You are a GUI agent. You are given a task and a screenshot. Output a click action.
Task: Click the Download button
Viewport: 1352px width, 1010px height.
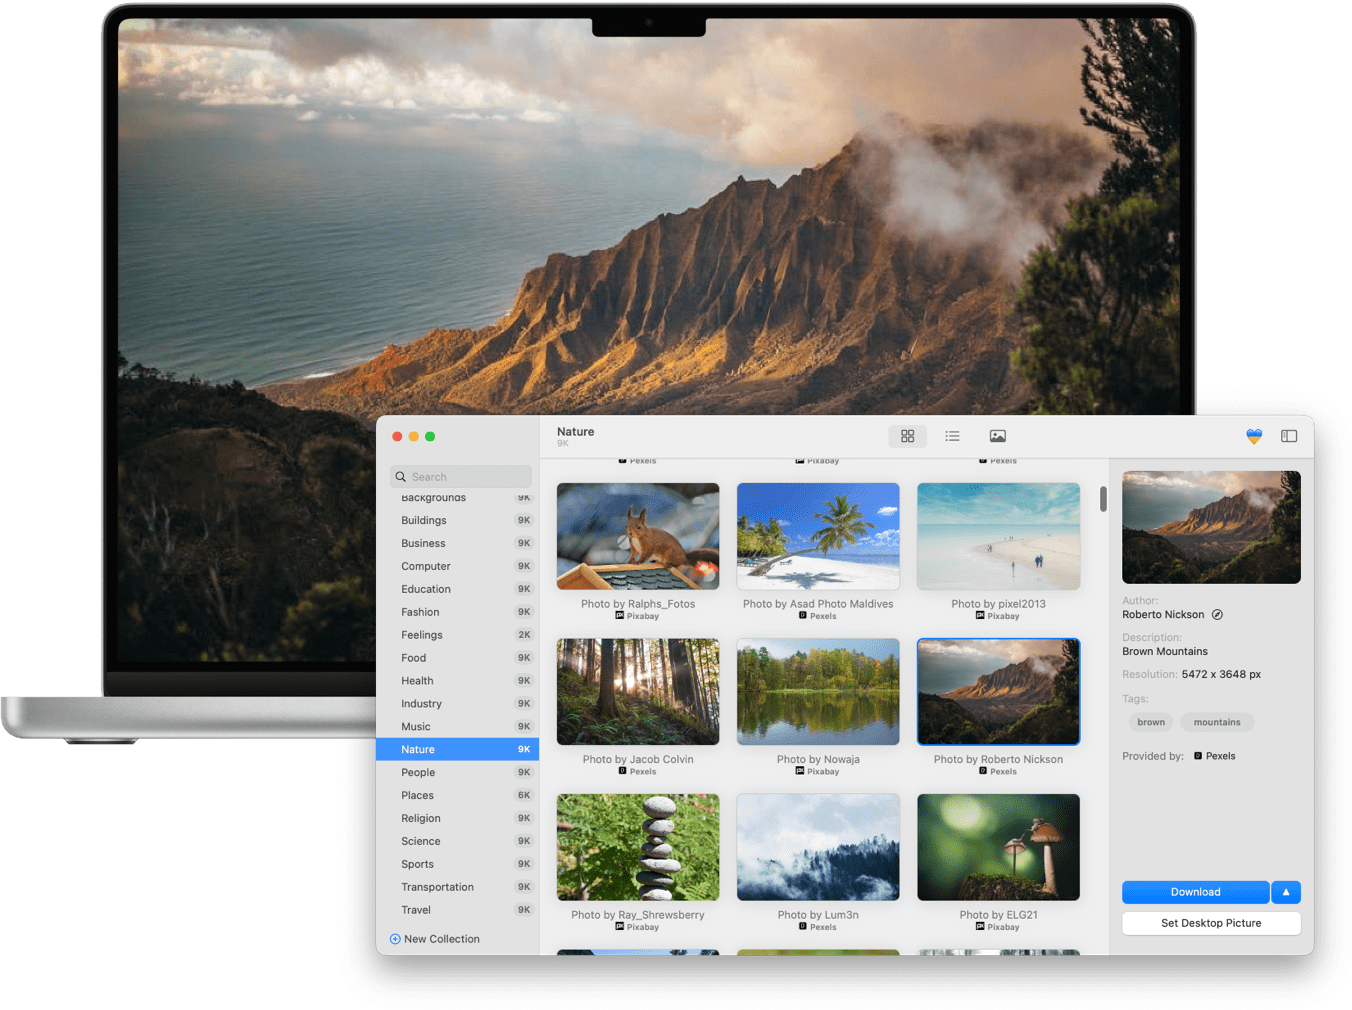click(1195, 892)
